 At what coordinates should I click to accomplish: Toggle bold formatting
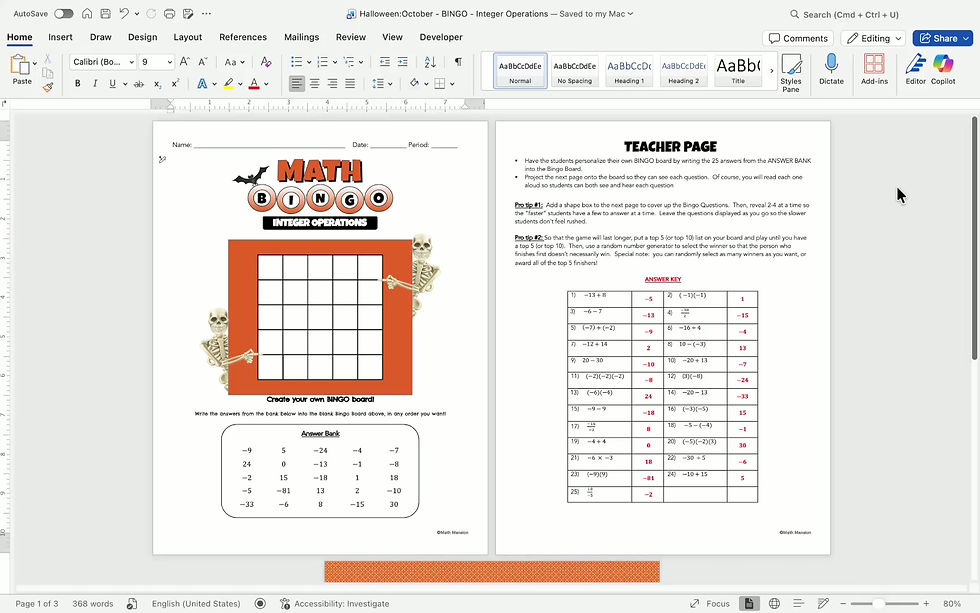(78, 84)
